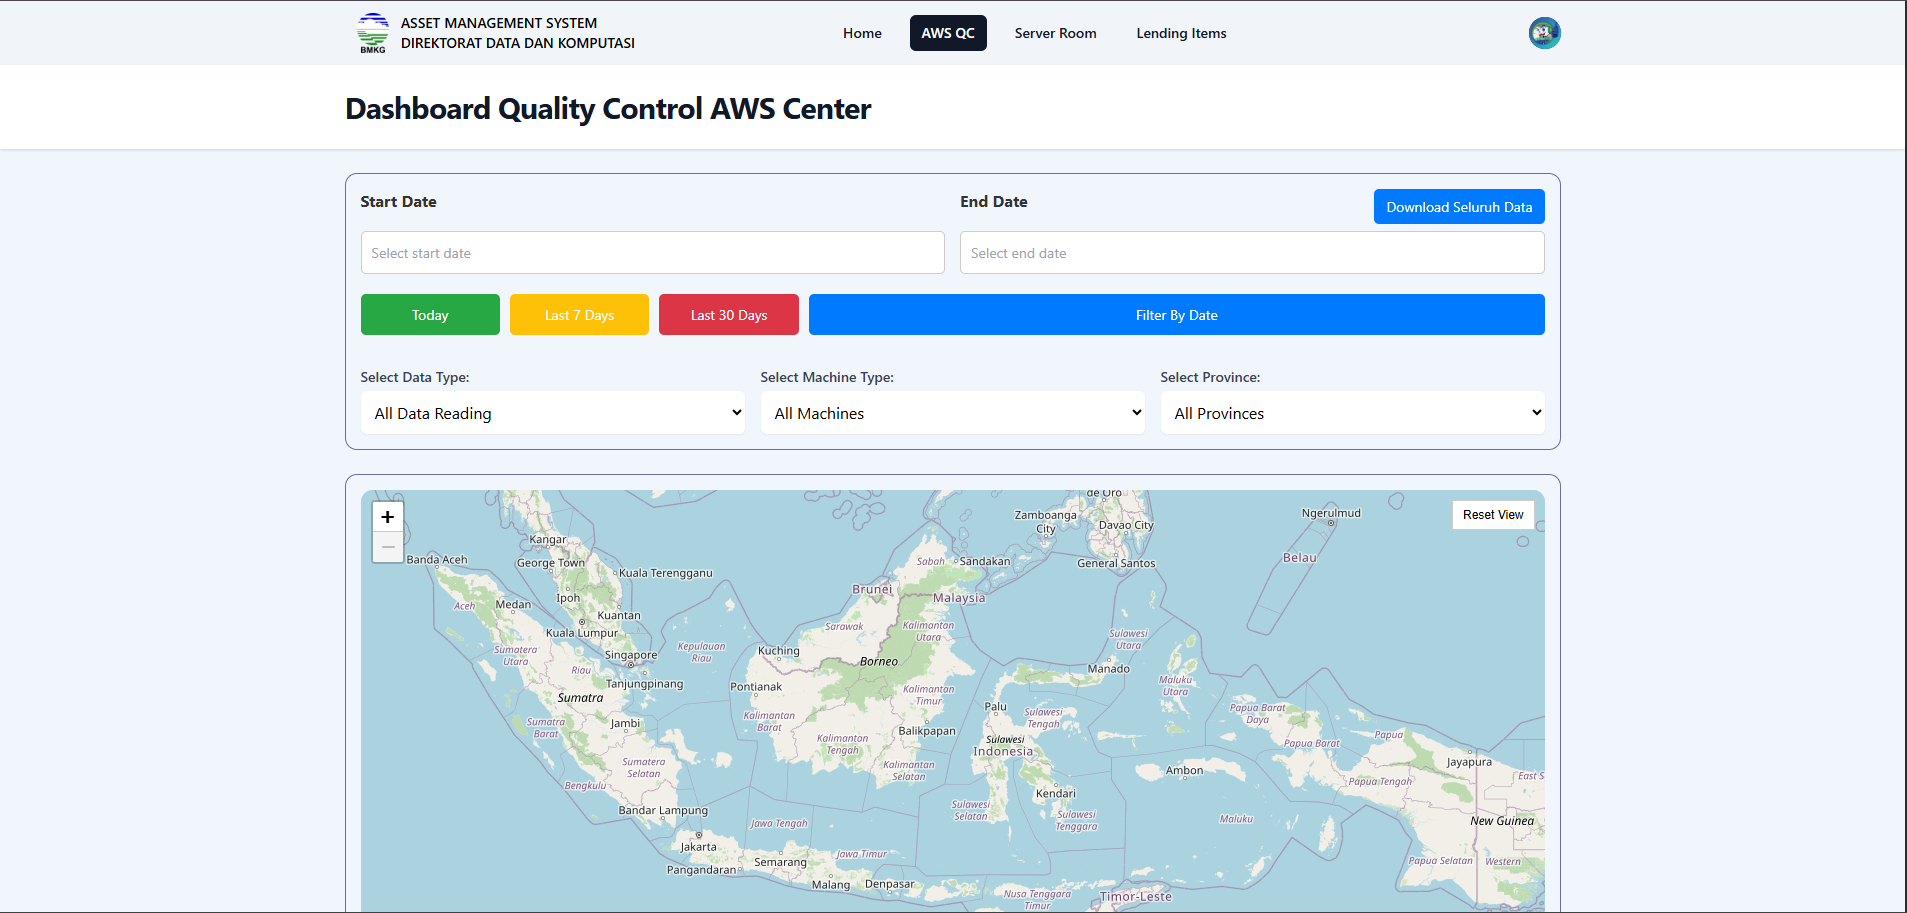Zoom in on the map with plus button
The height and width of the screenshot is (913, 1907).
click(387, 516)
